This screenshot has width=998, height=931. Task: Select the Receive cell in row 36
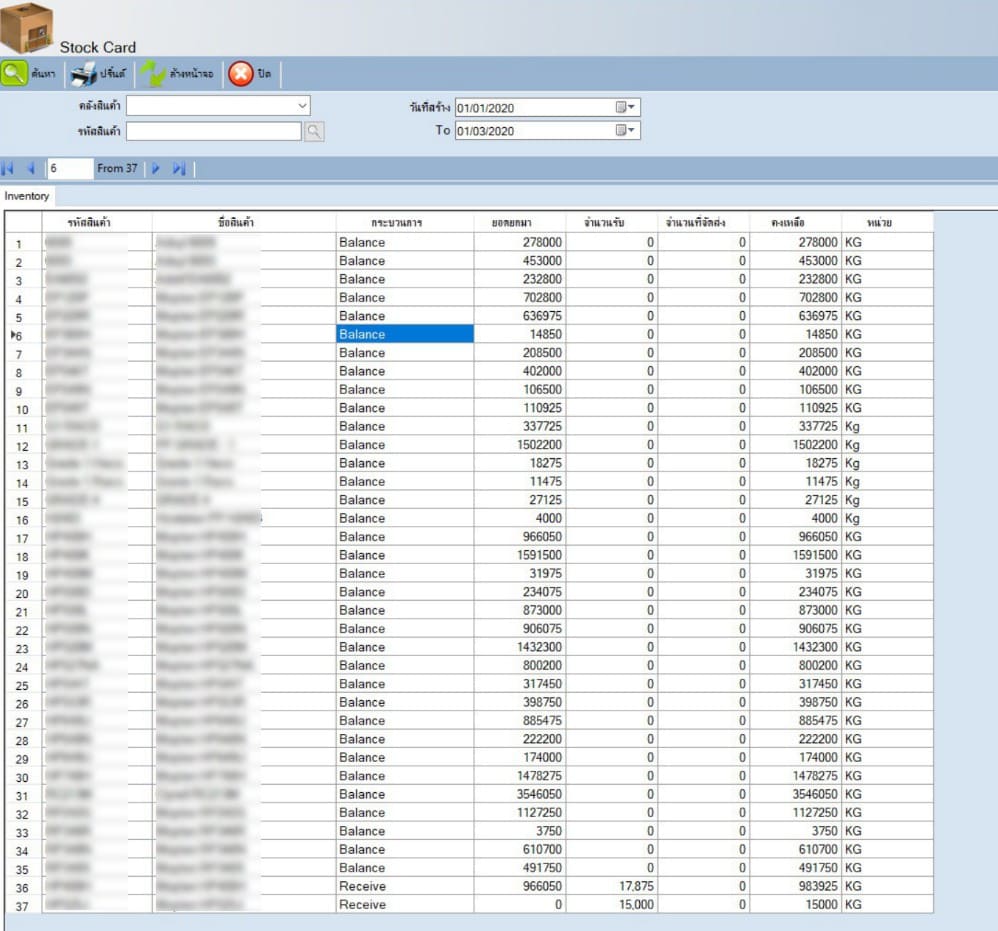click(404, 886)
